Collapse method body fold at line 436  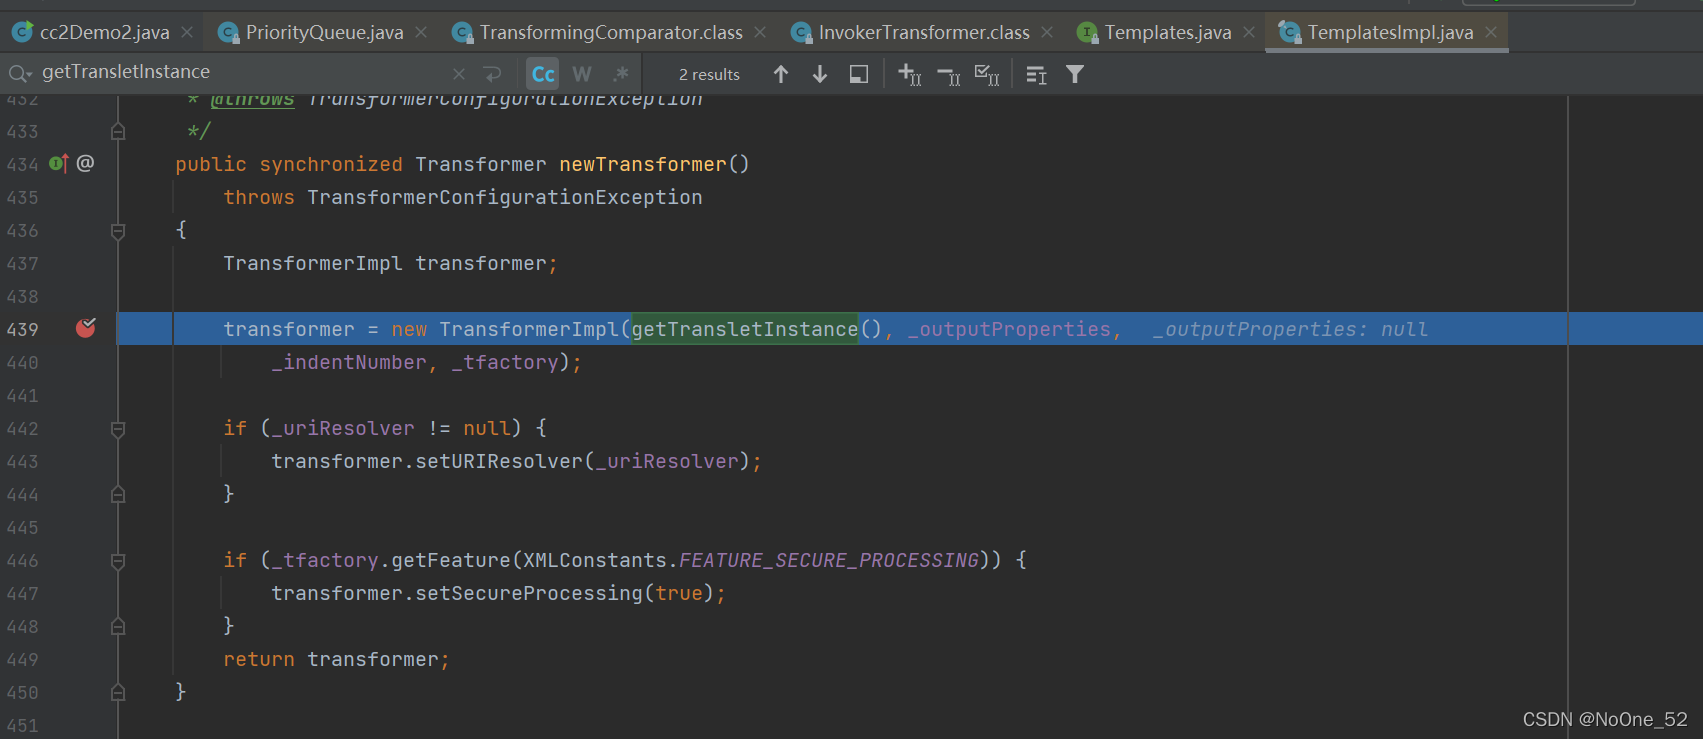point(118,231)
